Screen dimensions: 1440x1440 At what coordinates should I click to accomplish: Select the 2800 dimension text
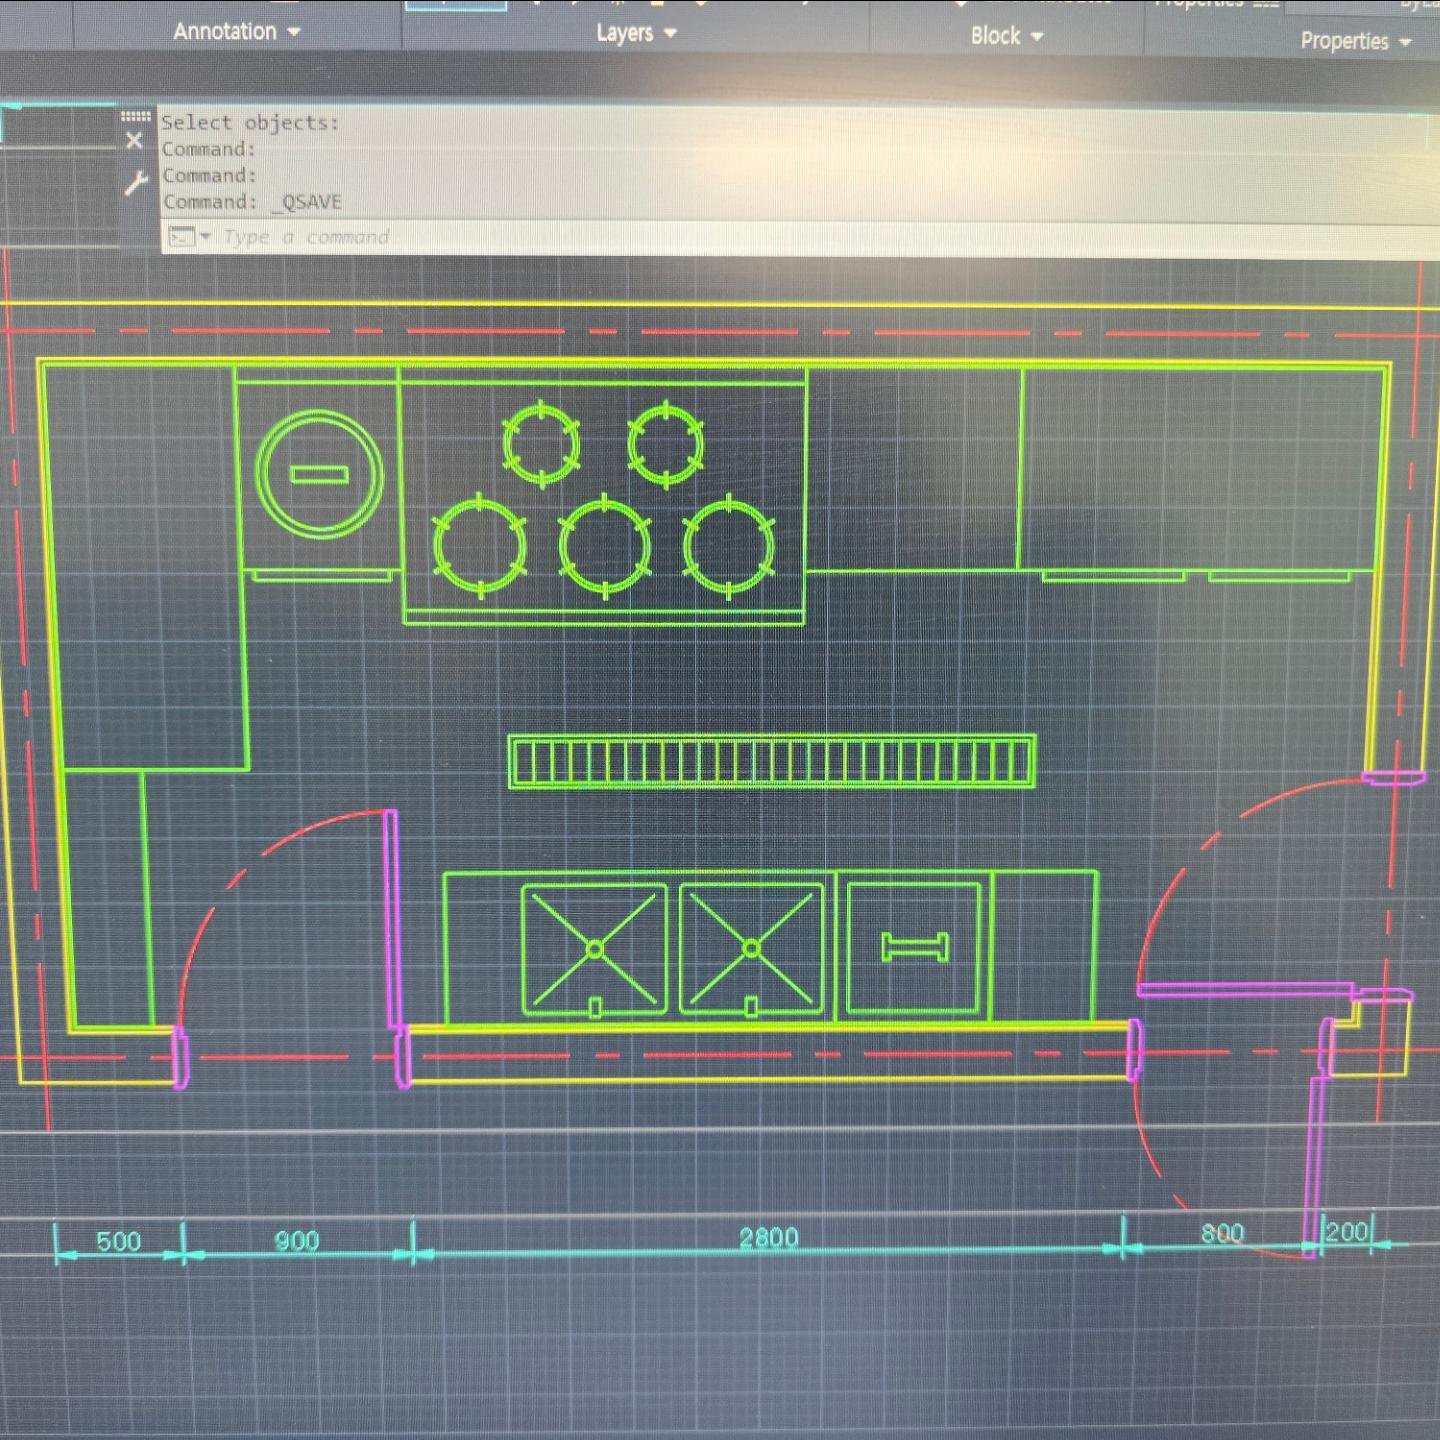(x=769, y=1238)
